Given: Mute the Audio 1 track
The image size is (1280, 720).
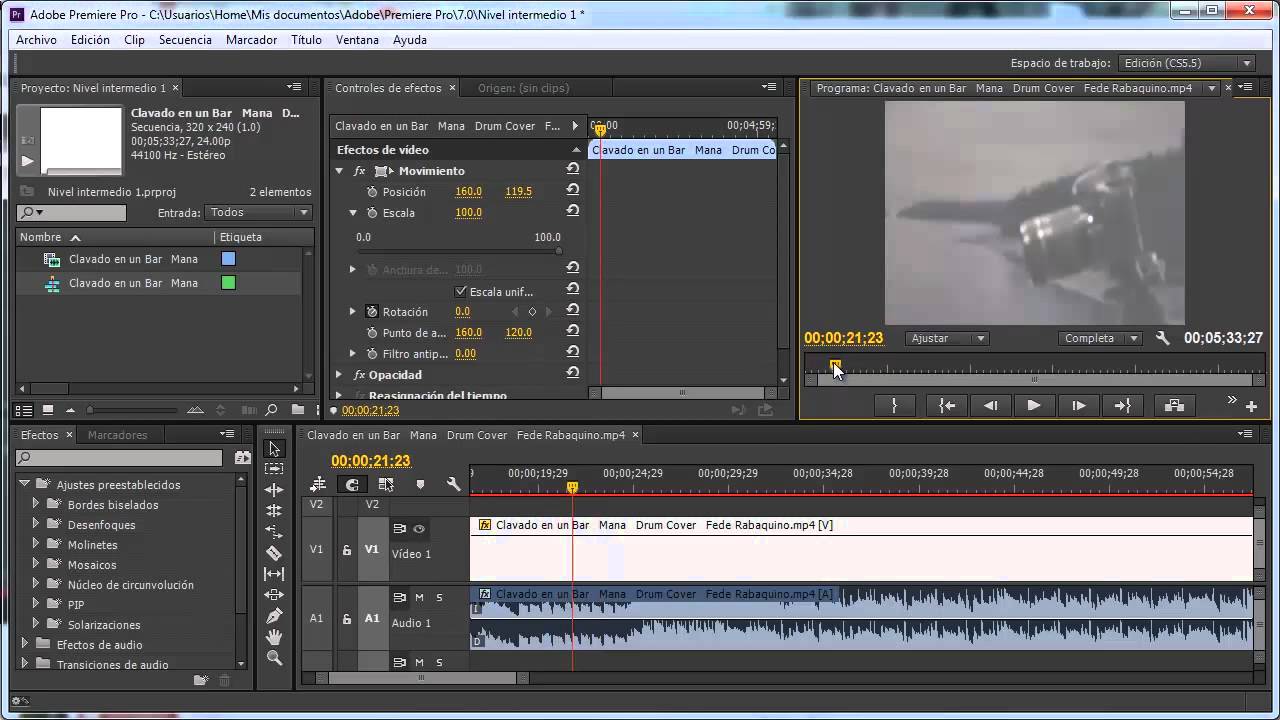Looking at the screenshot, I should pyautogui.click(x=419, y=597).
